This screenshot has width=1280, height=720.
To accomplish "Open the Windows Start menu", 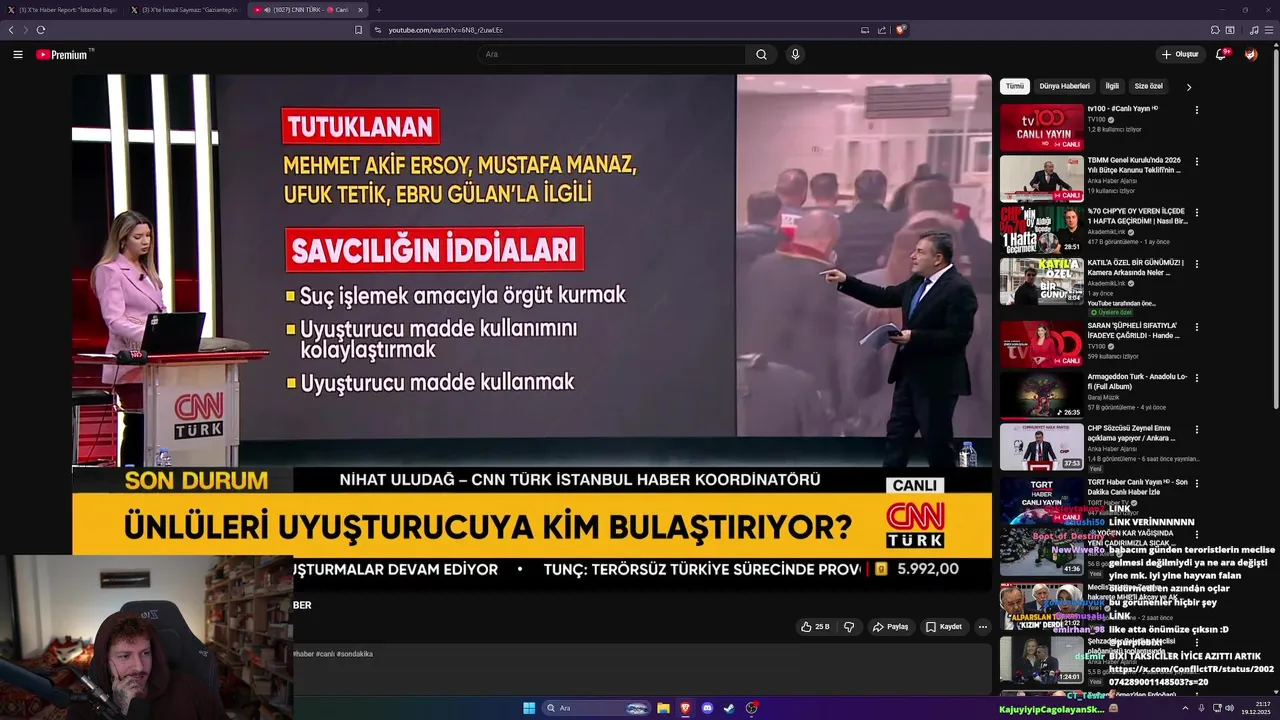I will tap(529, 708).
